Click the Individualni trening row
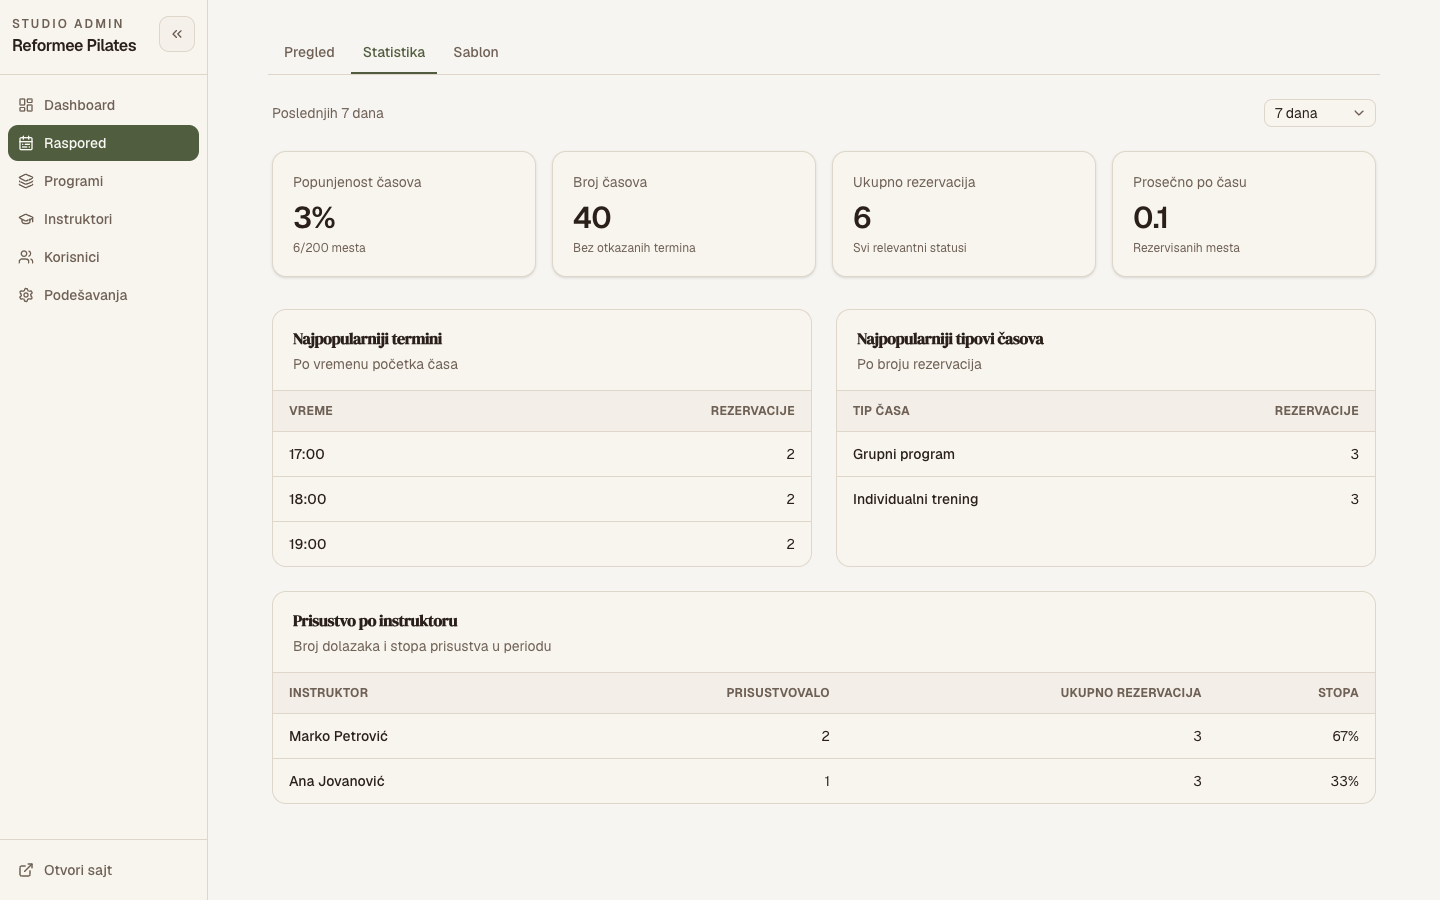 (1106, 499)
